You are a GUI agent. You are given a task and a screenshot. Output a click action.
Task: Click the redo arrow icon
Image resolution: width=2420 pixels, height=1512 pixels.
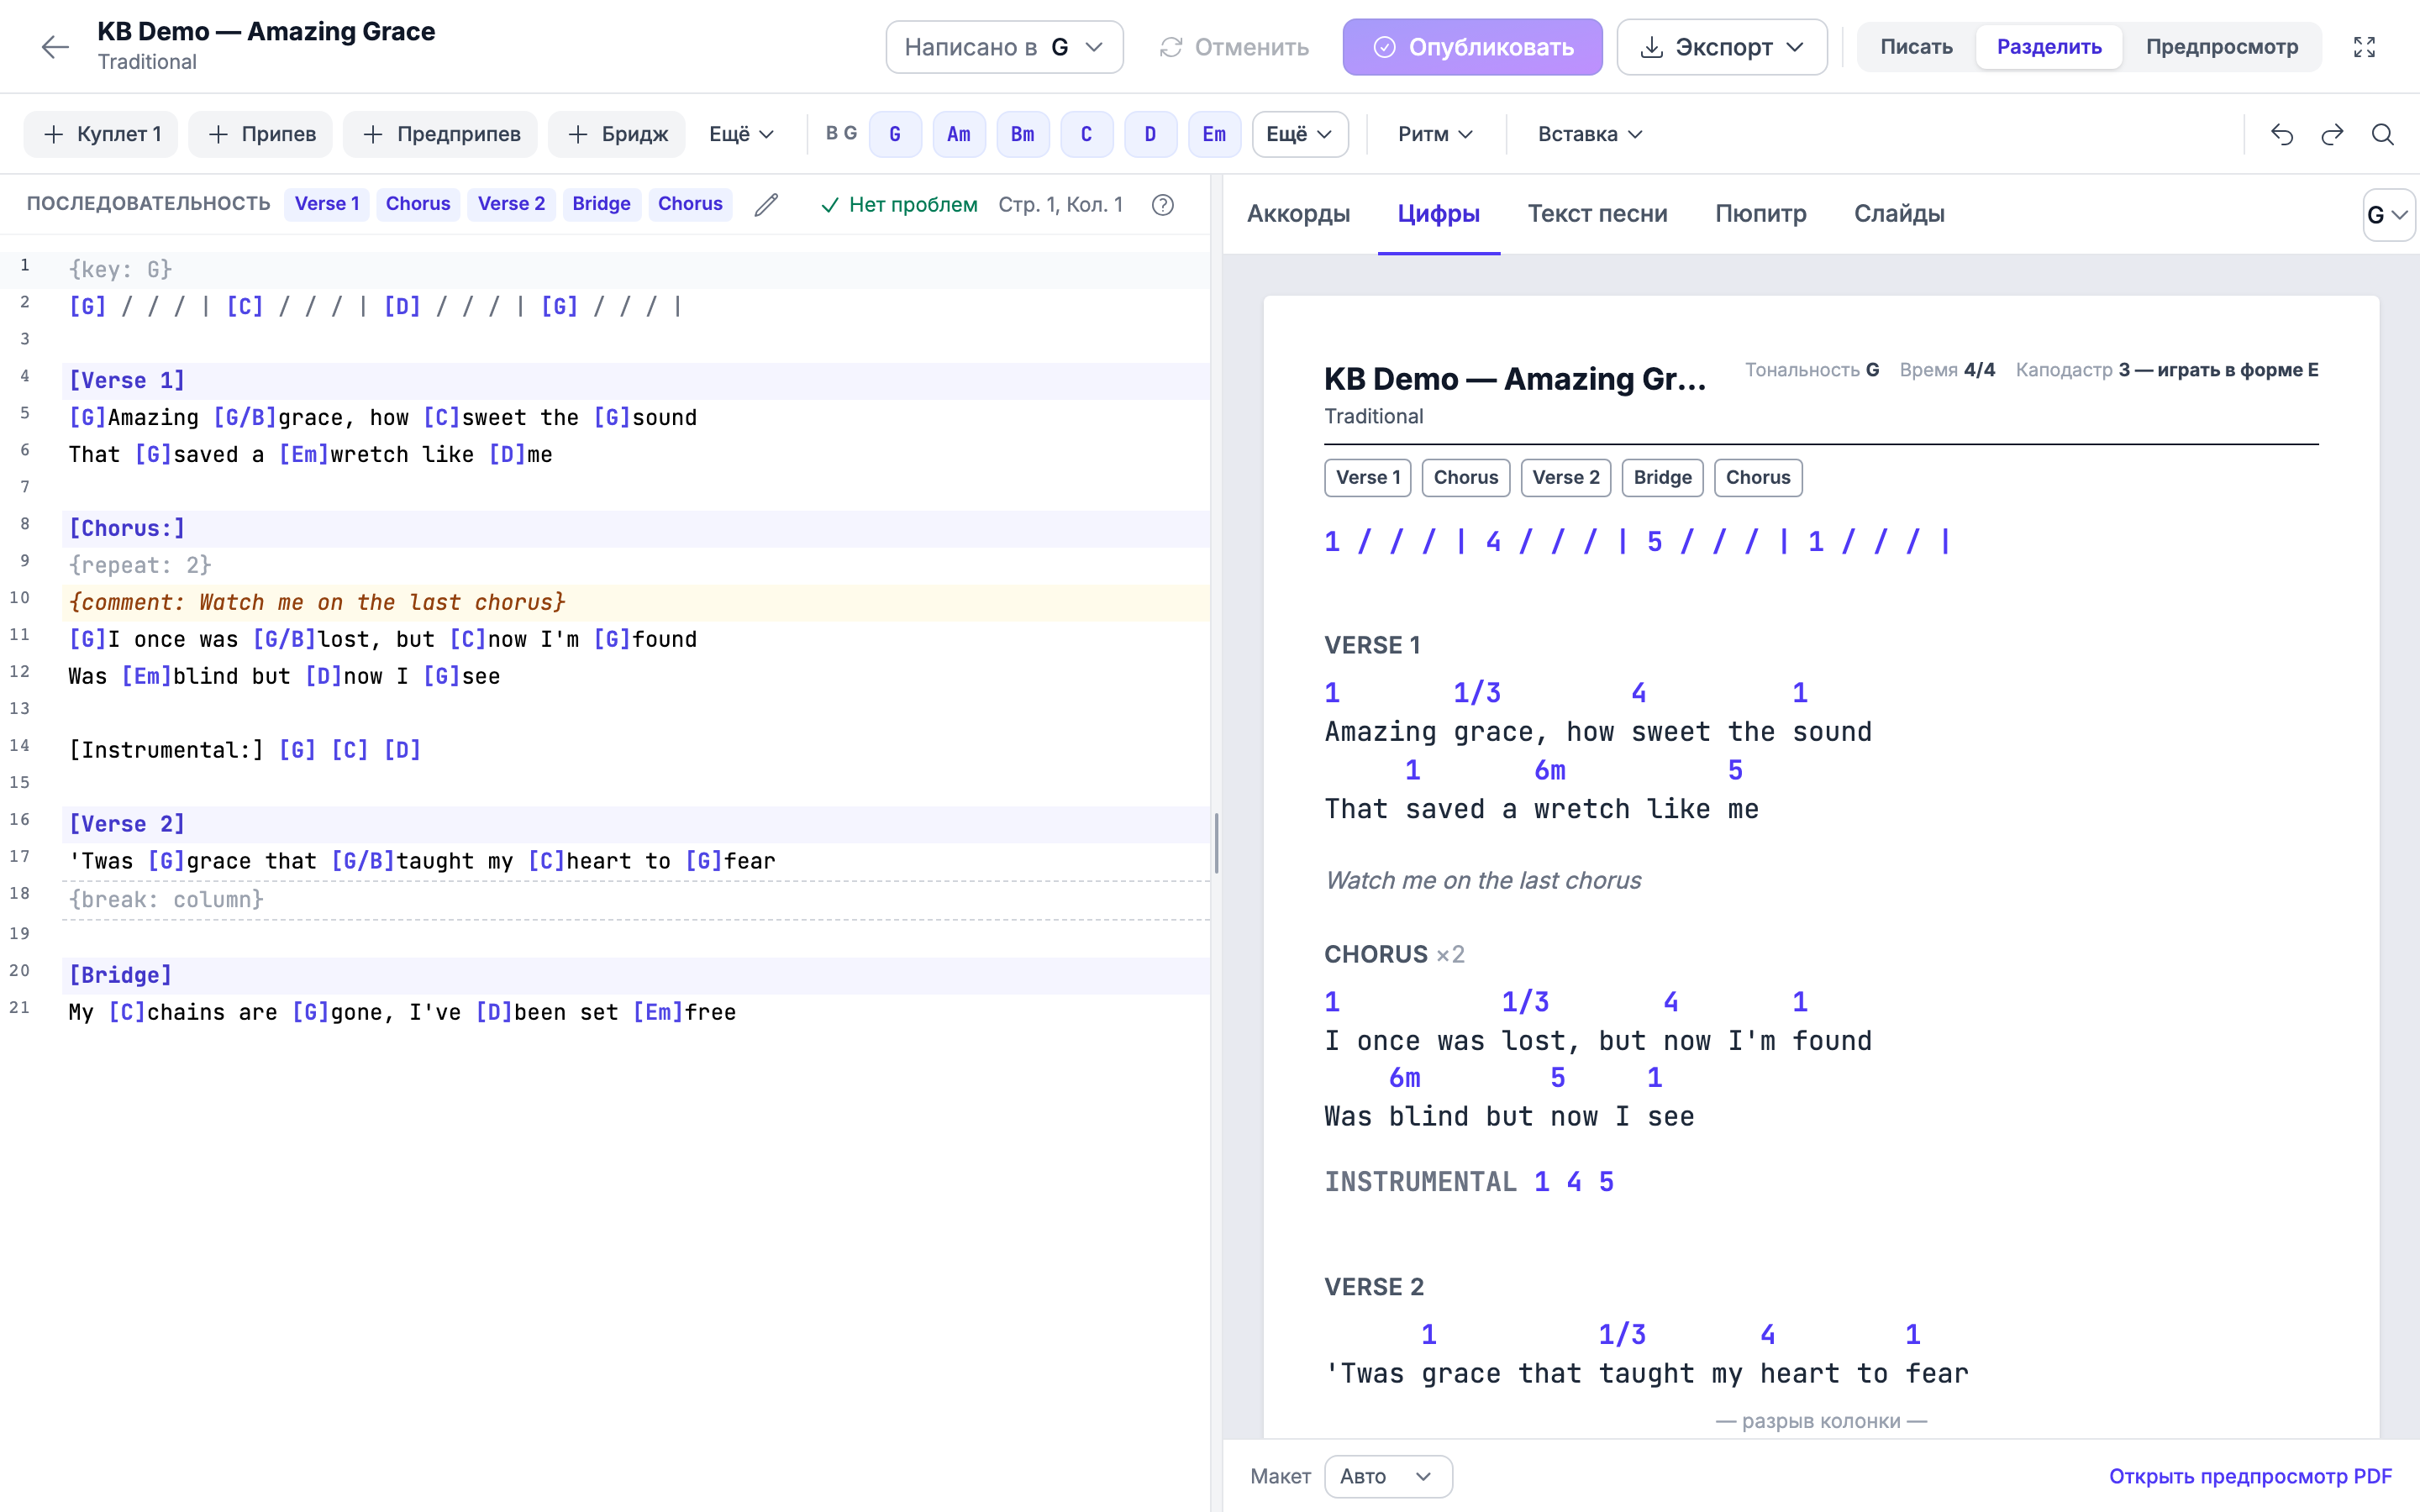click(x=2332, y=134)
